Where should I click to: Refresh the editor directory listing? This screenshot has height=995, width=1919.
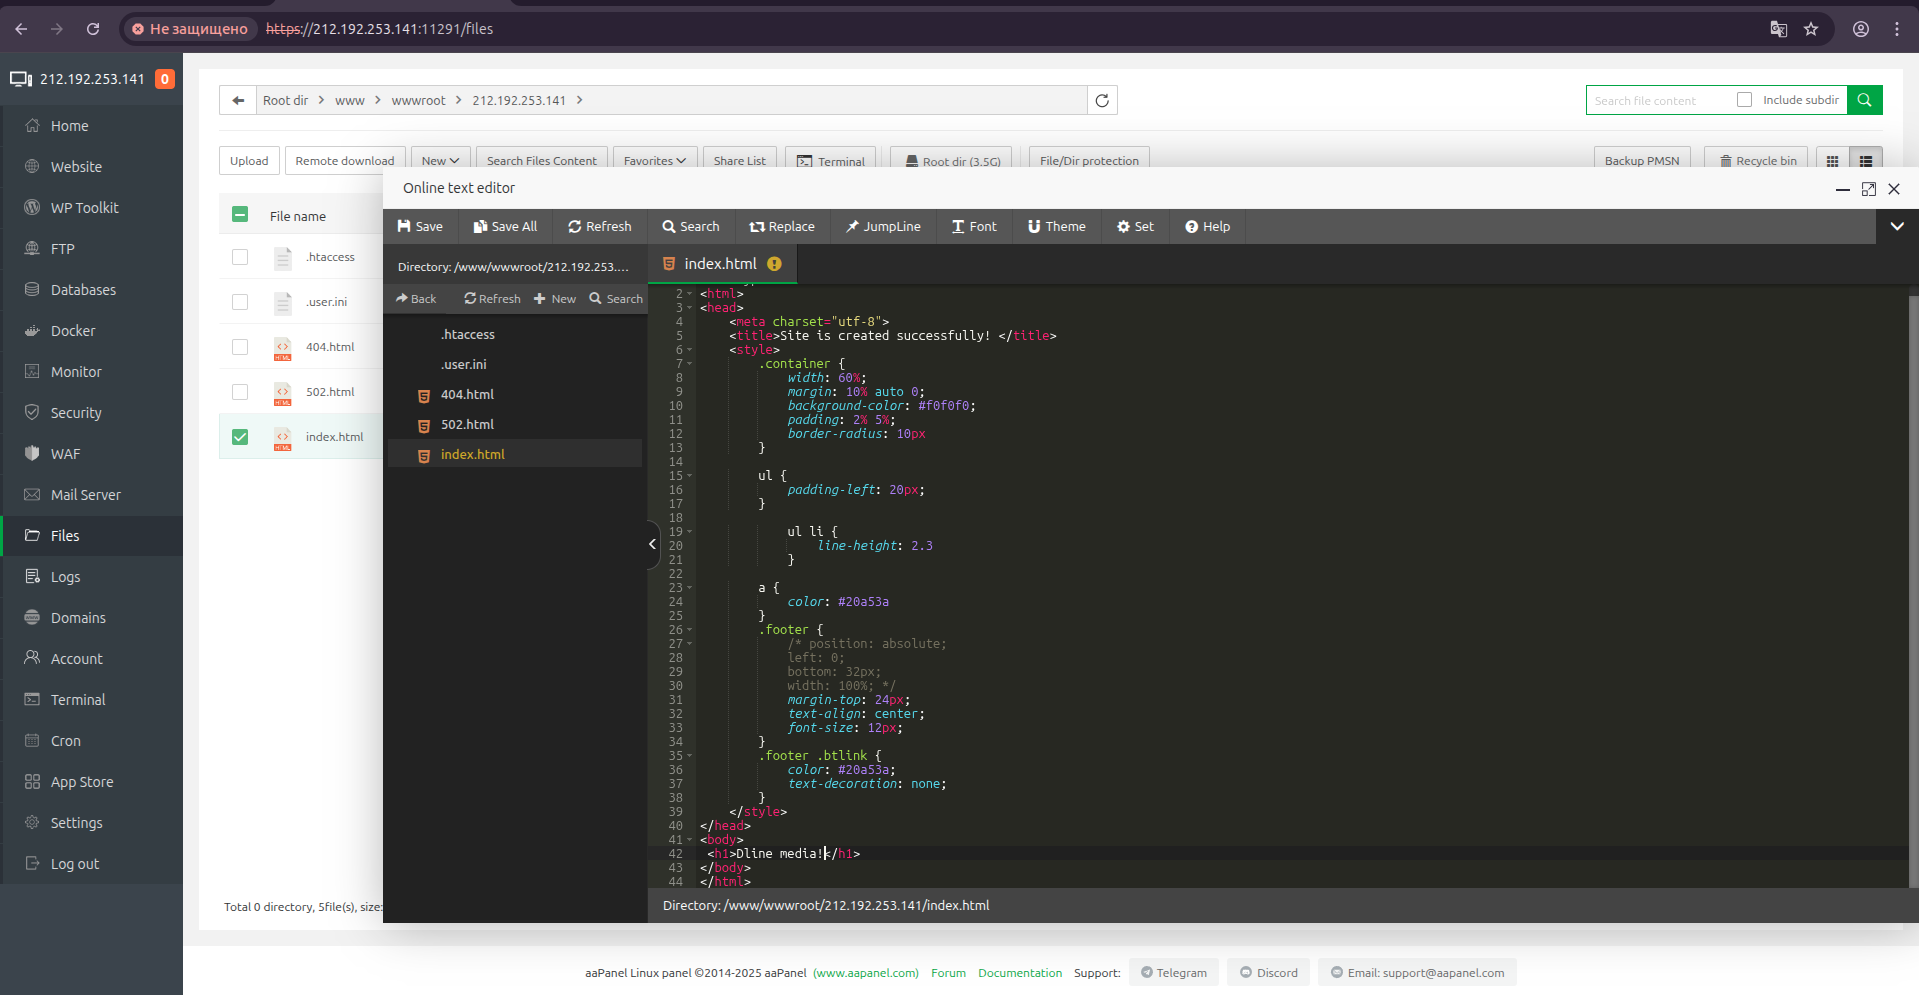[x=492, y=299]
